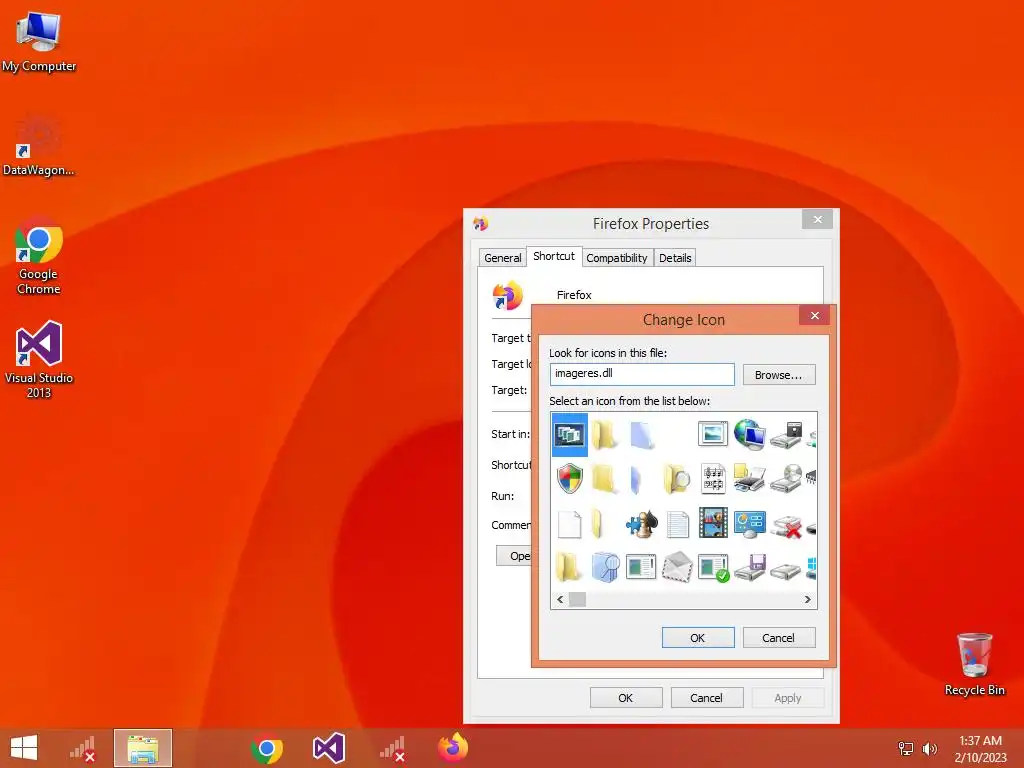Click the icon list scroll left arrow

(560, 600)
